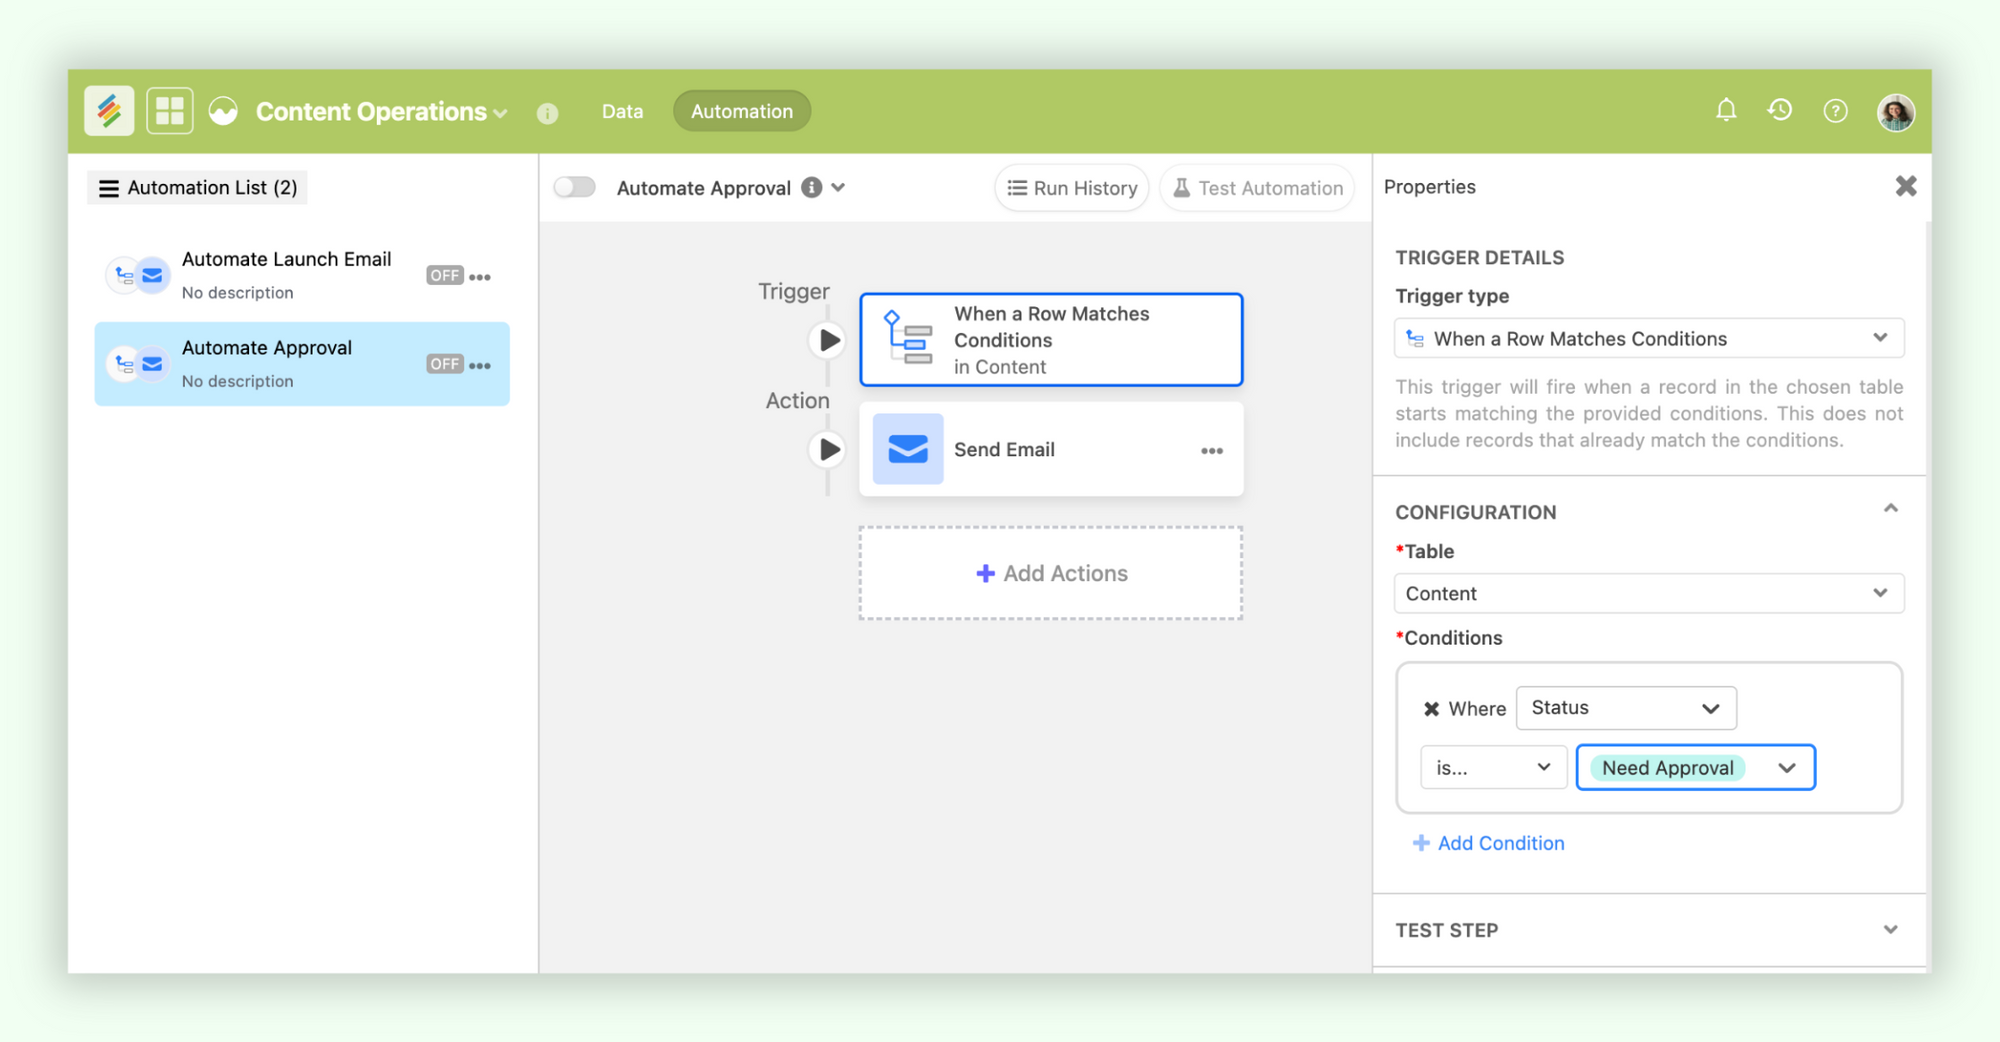Click the Run History button
2000x1042 pixels.
(x=1072, y=188)
